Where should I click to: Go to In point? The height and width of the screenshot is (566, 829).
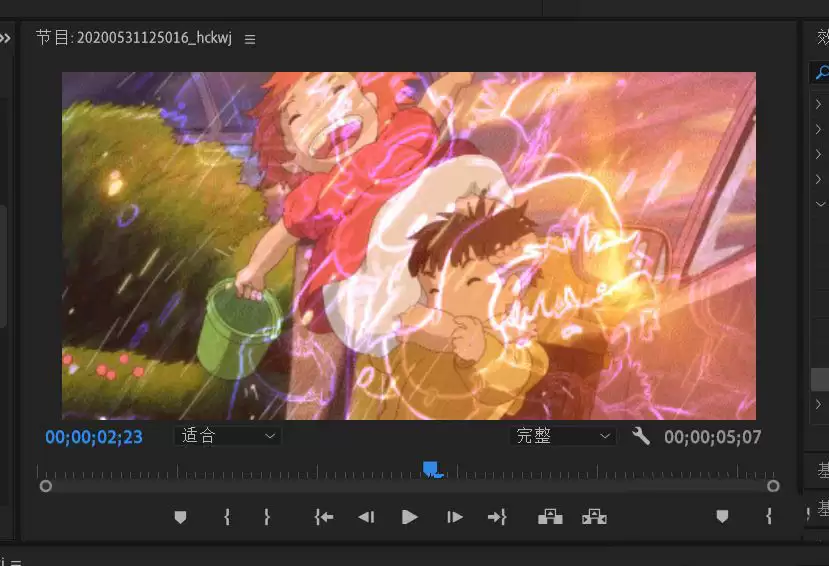324,517
